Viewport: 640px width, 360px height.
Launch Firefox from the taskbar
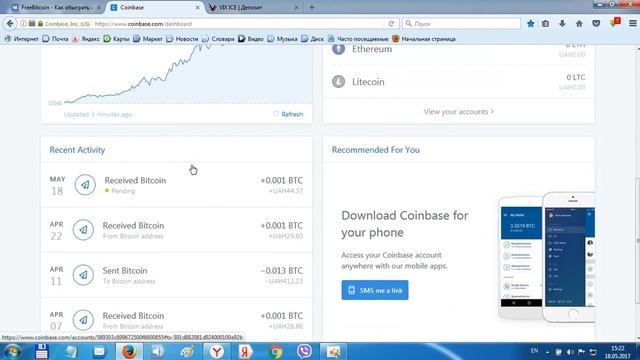(x=129, y=351)
